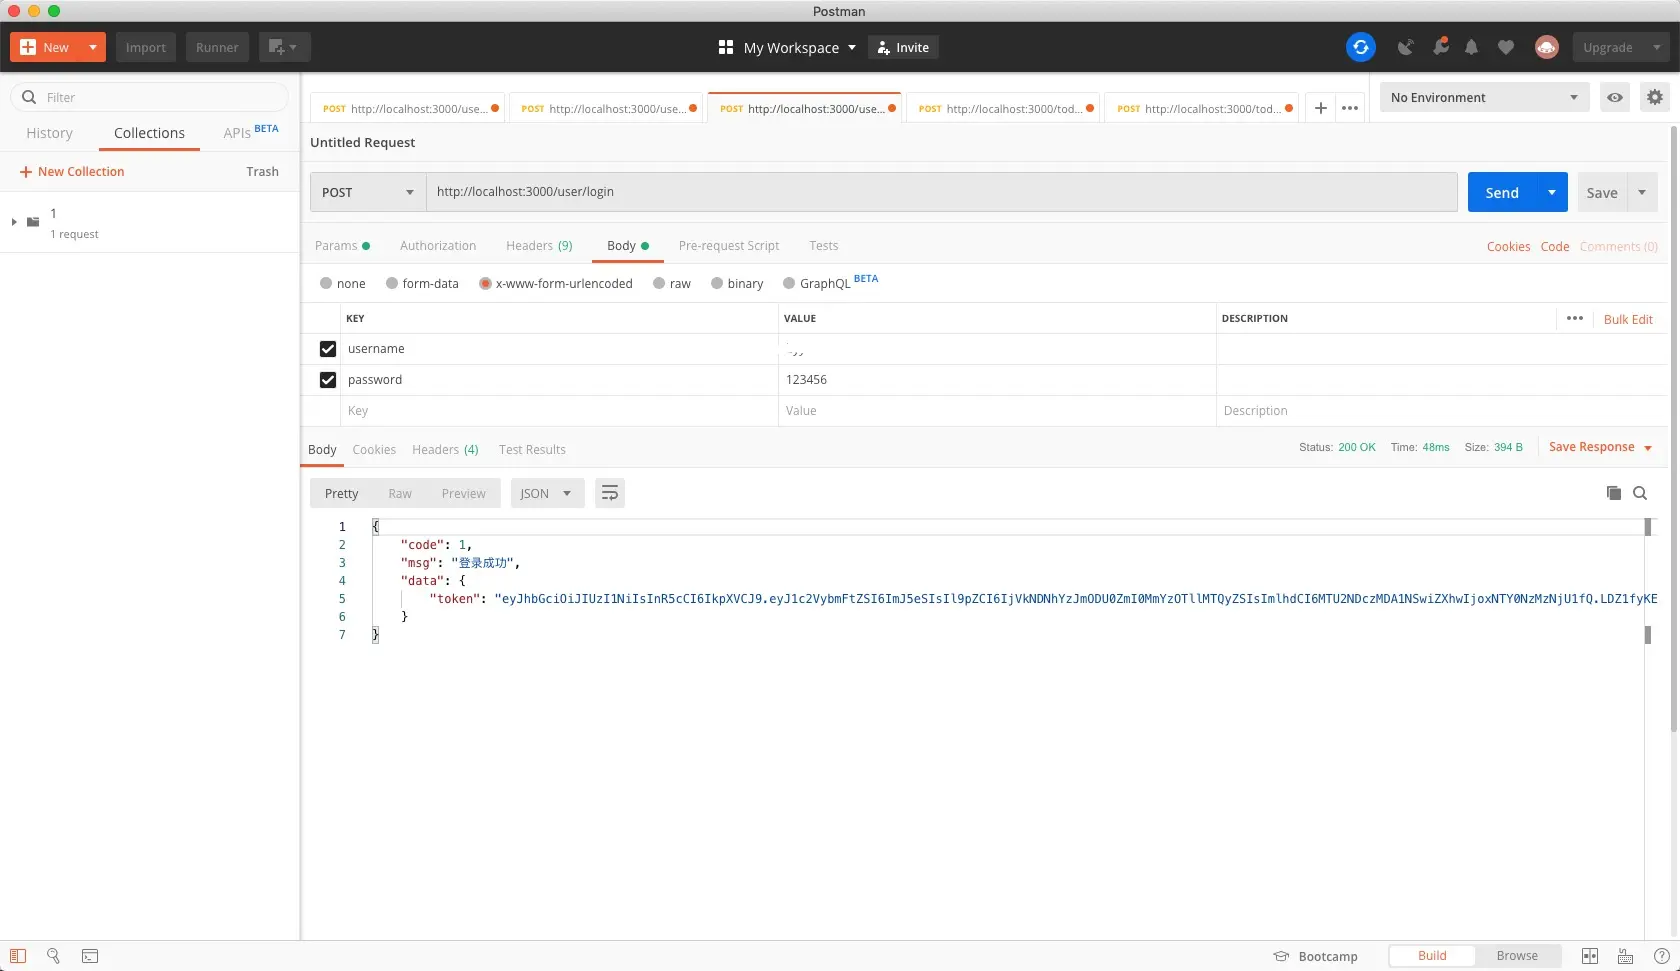This screenshot has width=1680, height=971.
Task: Open the notifications bell
Action: point(1472,47)
